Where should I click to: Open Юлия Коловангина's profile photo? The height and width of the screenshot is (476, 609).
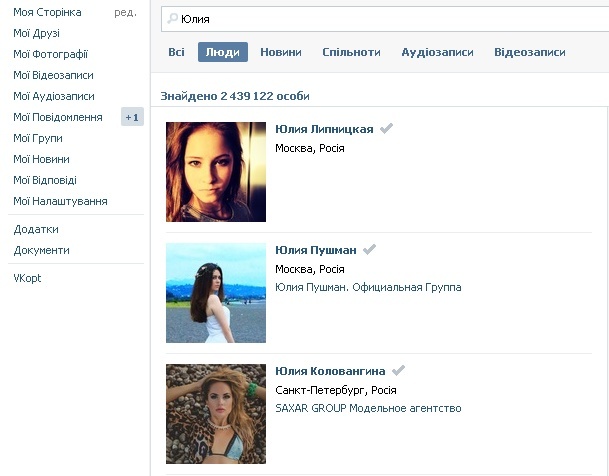[216, 414]
